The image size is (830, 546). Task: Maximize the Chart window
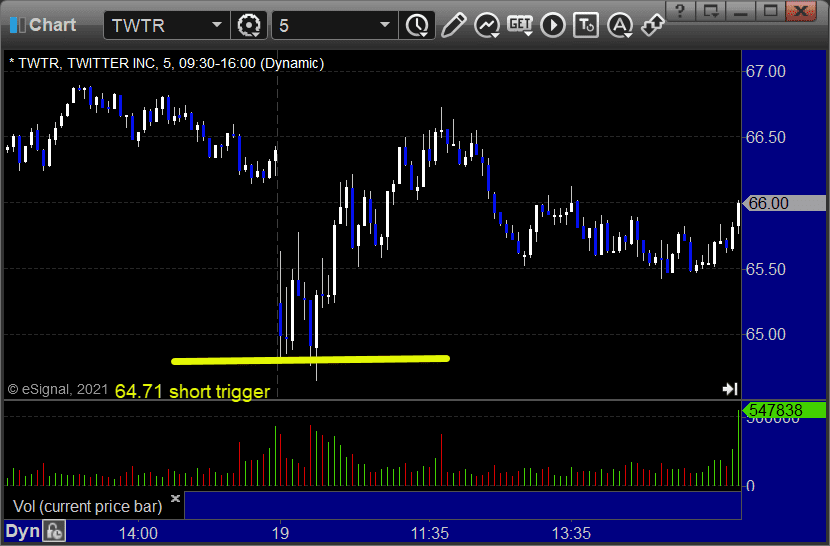[770, 11]
